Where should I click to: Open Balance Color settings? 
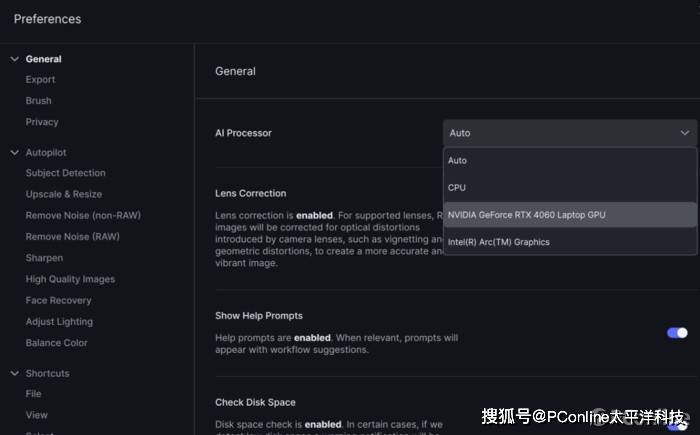point(56,343)
